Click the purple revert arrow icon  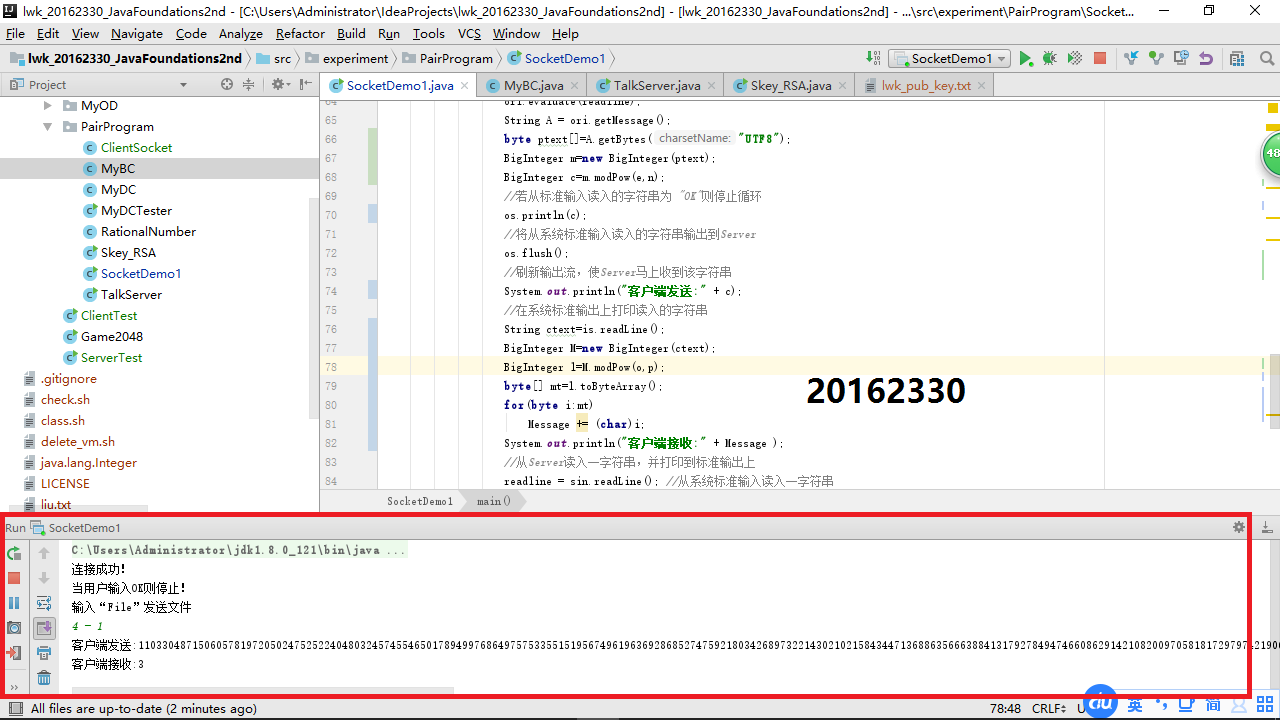coord(1206,59)
